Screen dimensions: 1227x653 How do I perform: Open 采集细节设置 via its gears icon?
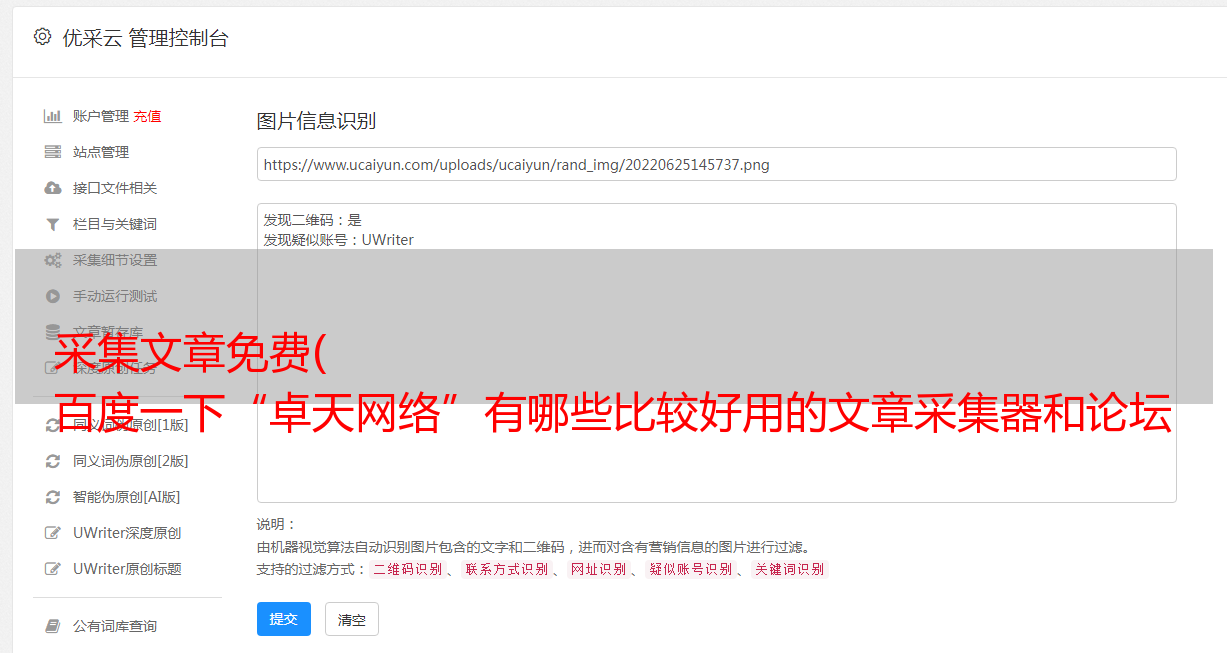click(53, 260)
